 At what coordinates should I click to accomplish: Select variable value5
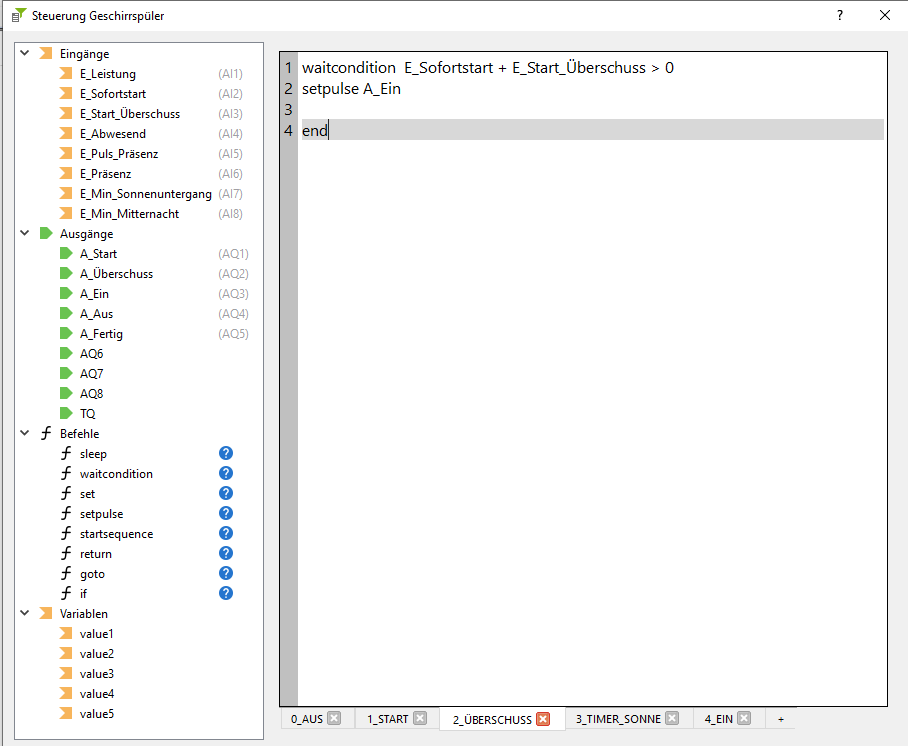click(x=97, y=714)
